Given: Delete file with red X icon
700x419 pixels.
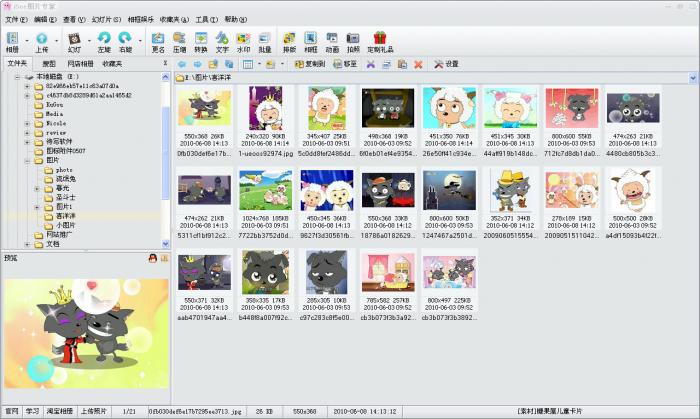Looking at the screenshot, I should (418, 64).
